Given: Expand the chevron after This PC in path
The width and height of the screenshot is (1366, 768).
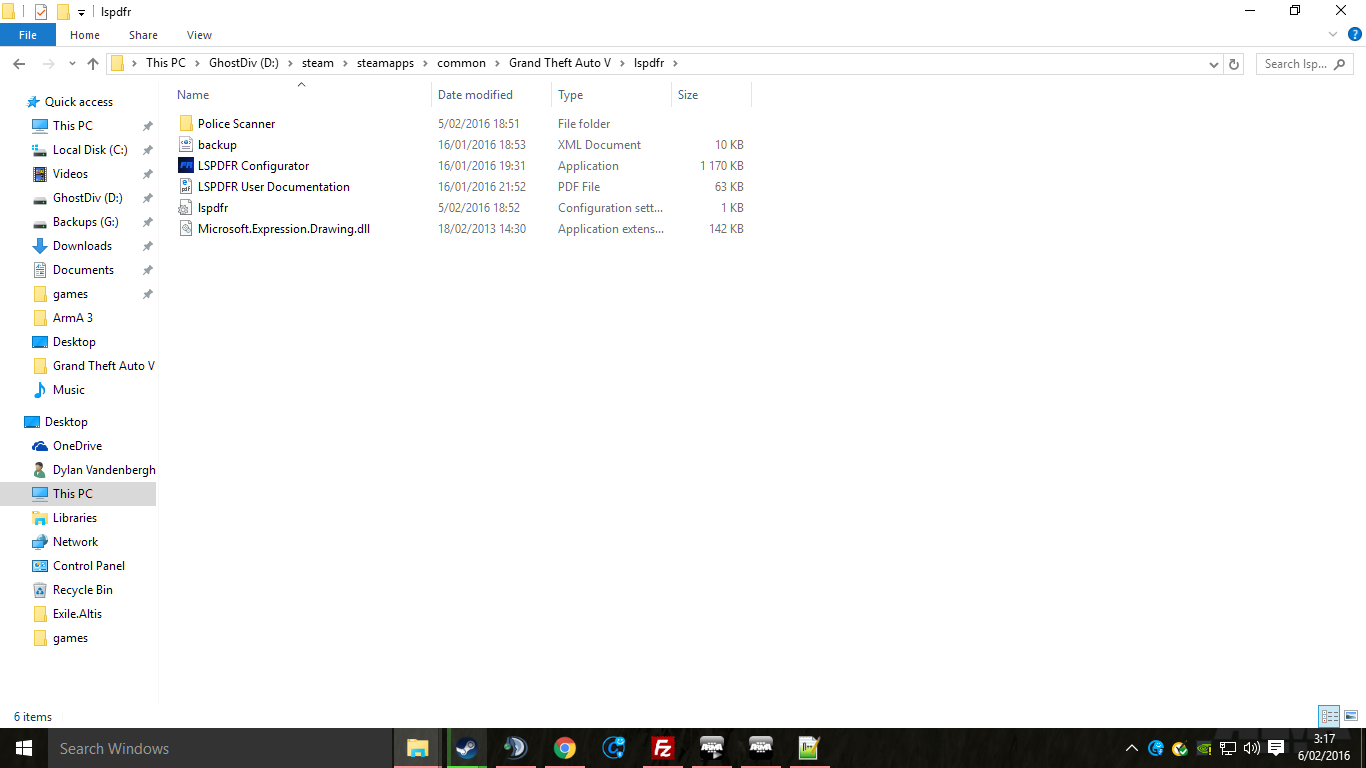Looking at the screenshot, I should pyautogui.click(x=197, y=63).
